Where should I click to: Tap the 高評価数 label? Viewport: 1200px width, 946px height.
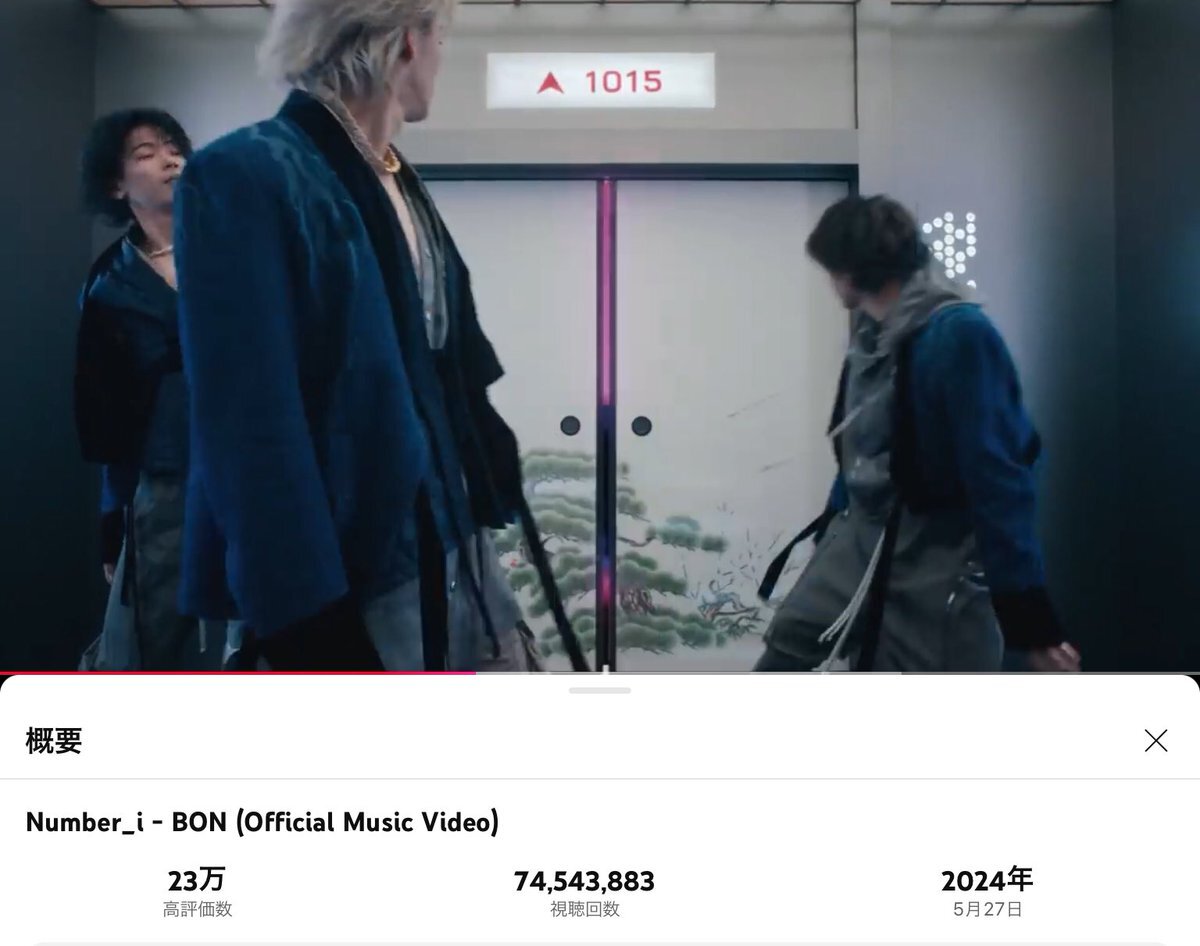tap(197, 909)
